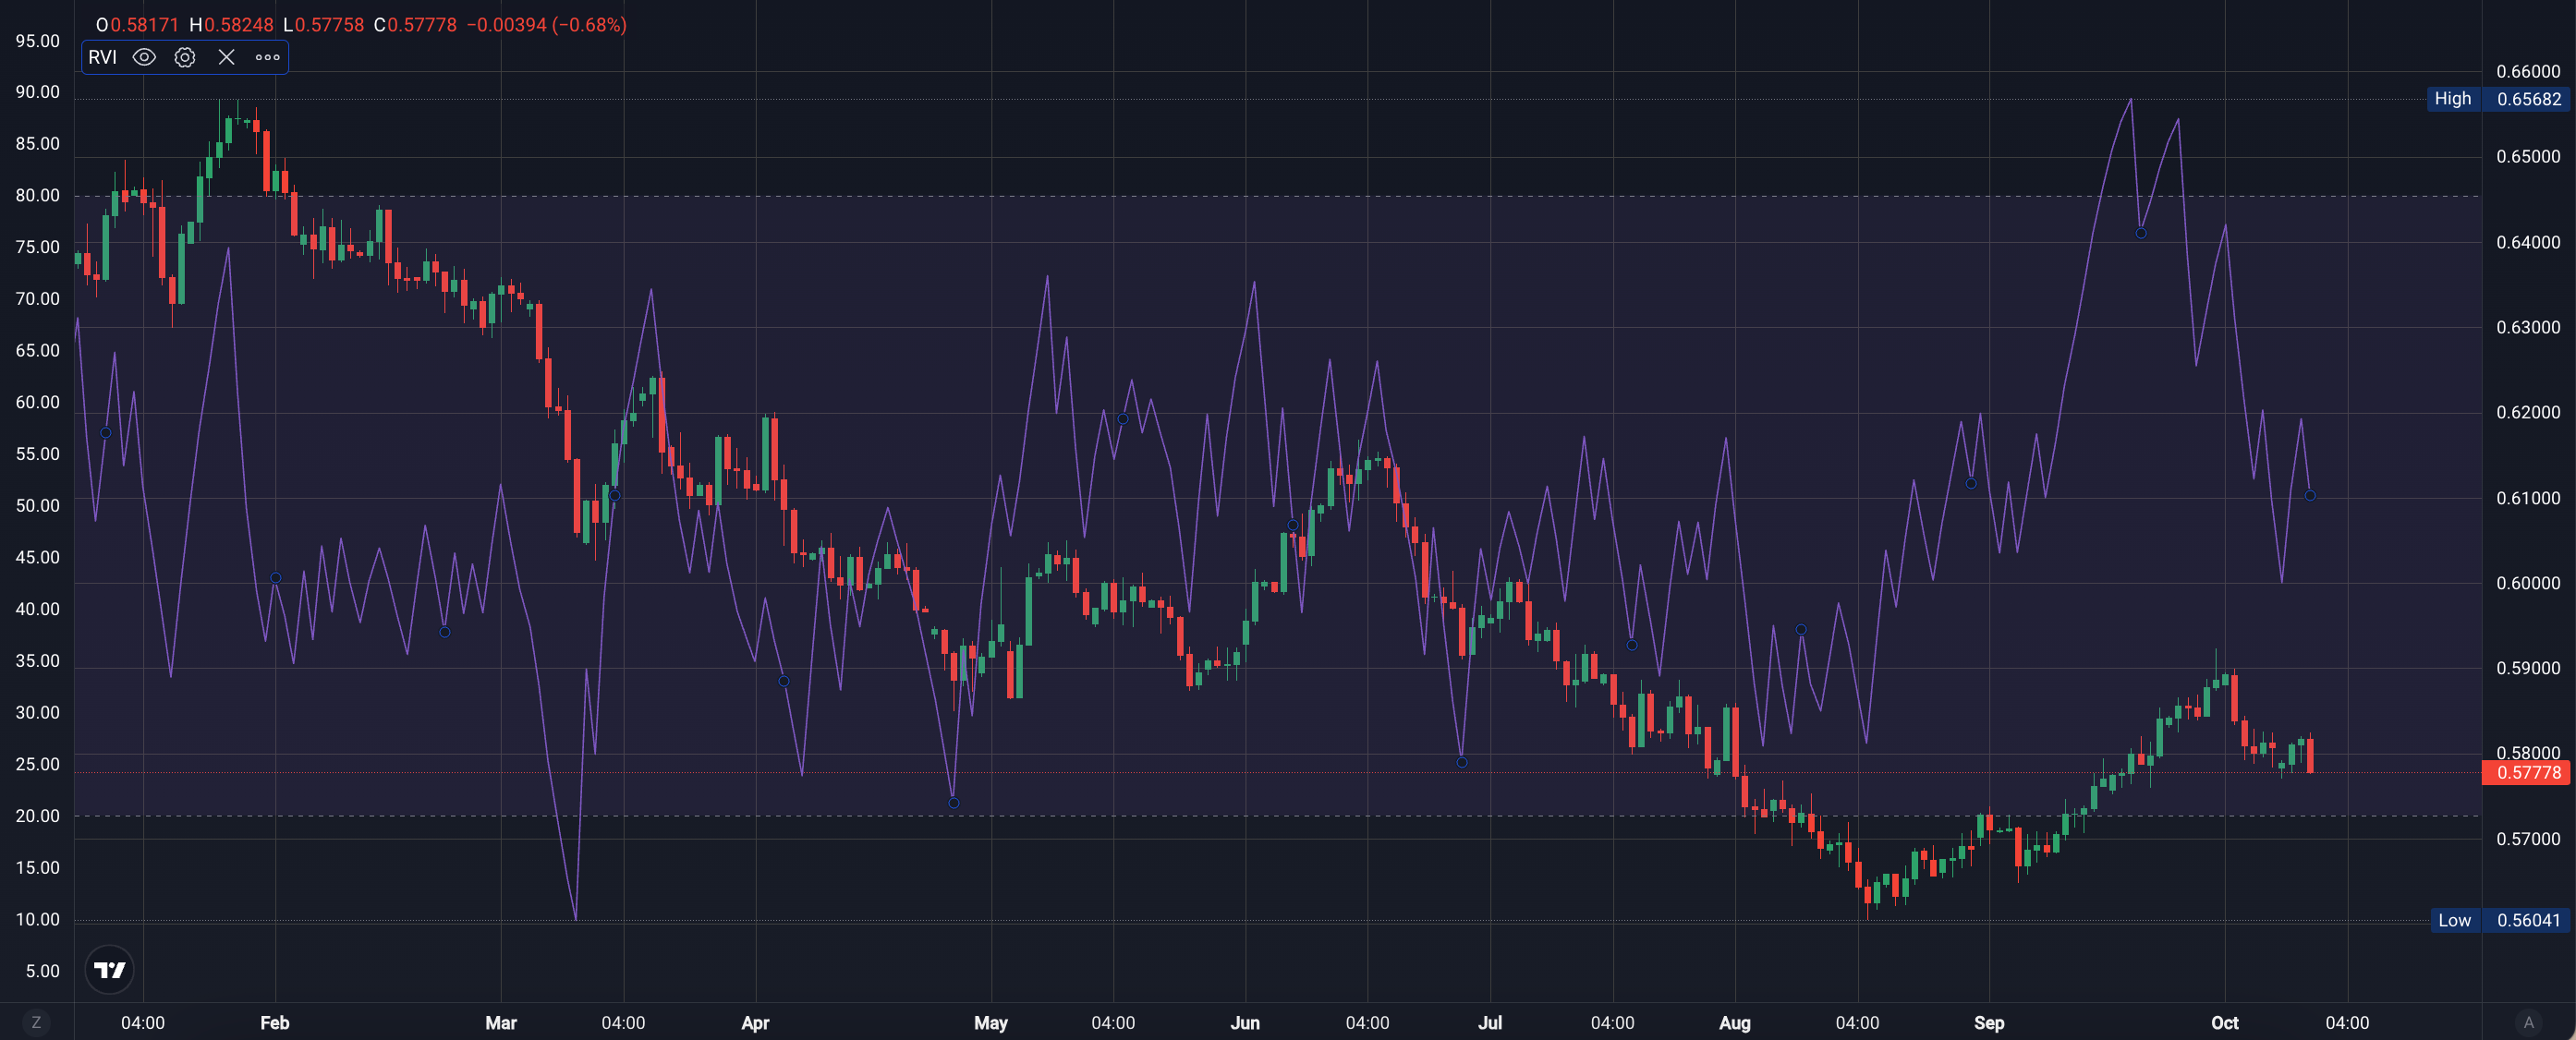Toggle RVI indicator visibility eye icon

(144, 57)
